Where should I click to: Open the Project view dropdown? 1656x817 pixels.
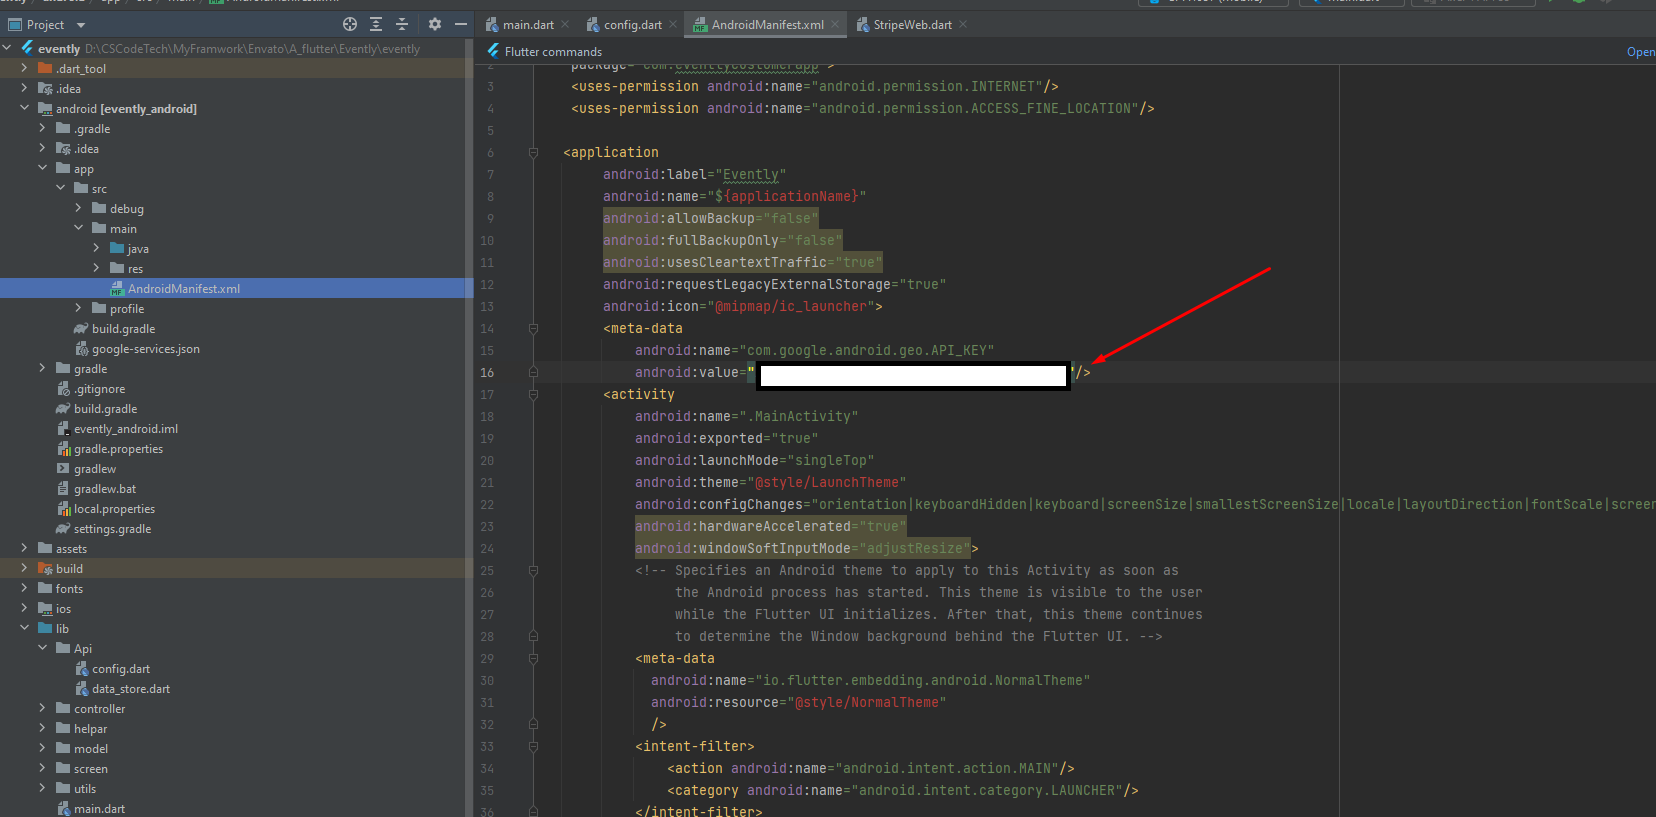[x=81, y=25]
